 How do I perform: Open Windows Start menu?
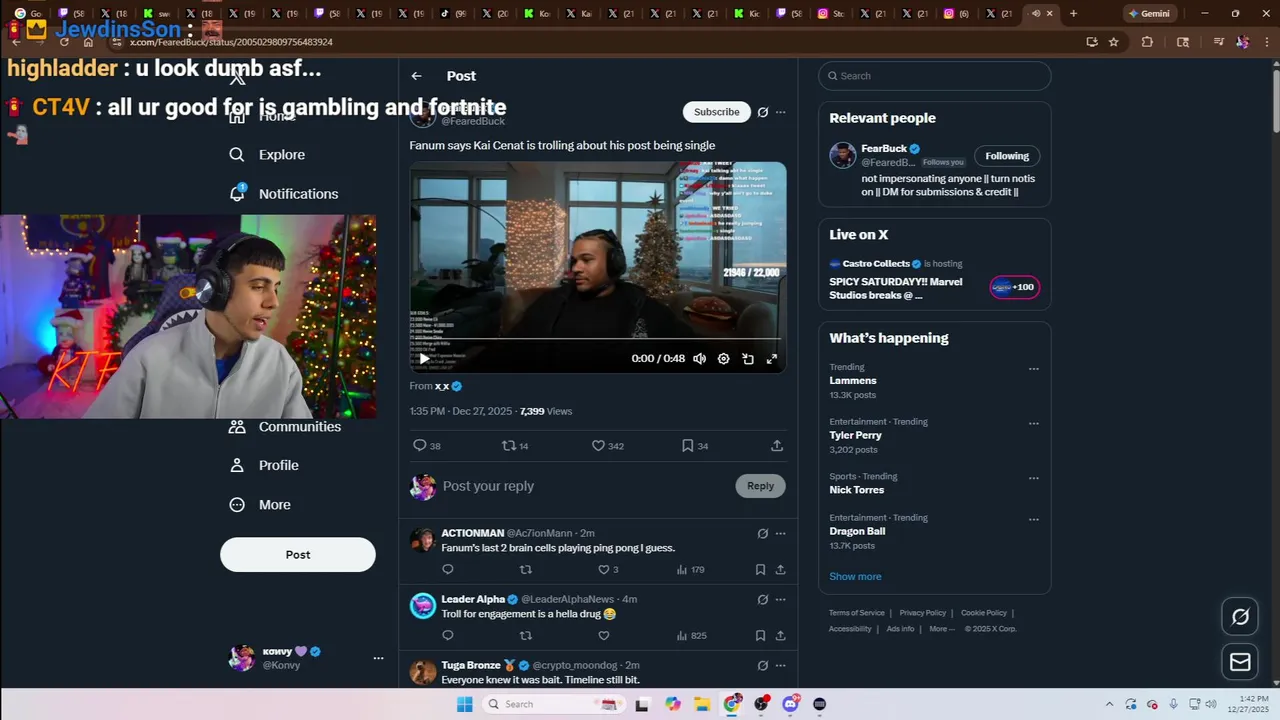pos(464,704)
